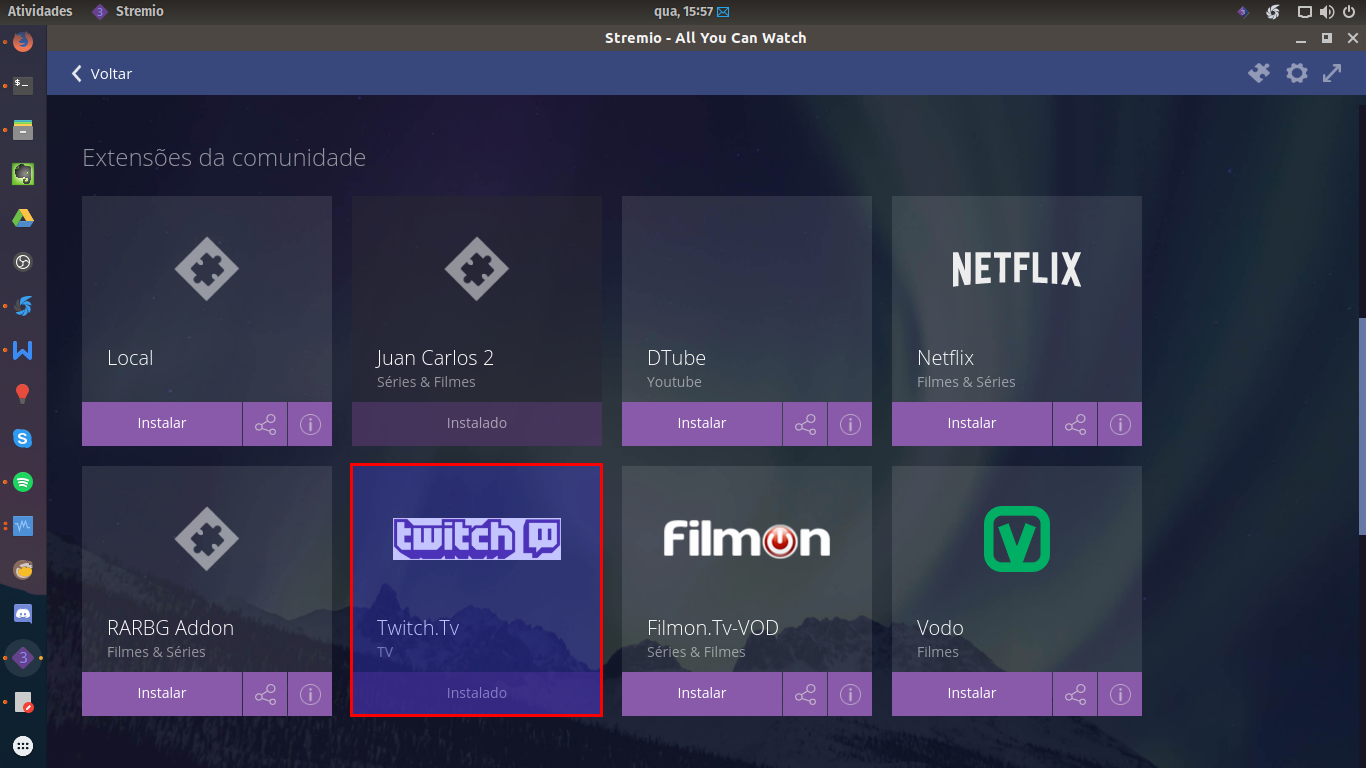Share the Netflix extension

pyautogui.click(x=1075, y=424)
